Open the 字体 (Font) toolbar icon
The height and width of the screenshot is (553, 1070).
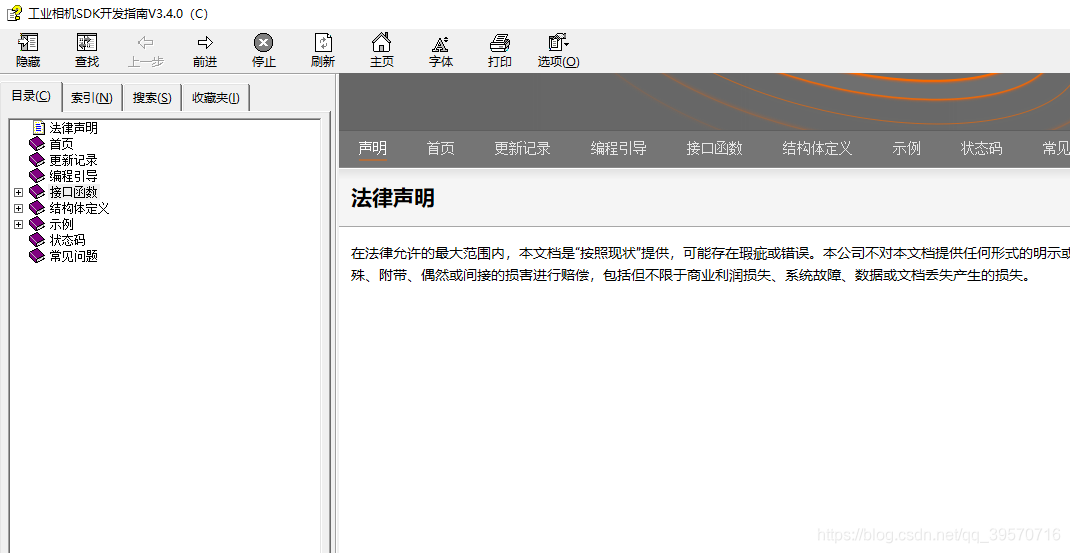pyautogui.click(x=441, y=43)
